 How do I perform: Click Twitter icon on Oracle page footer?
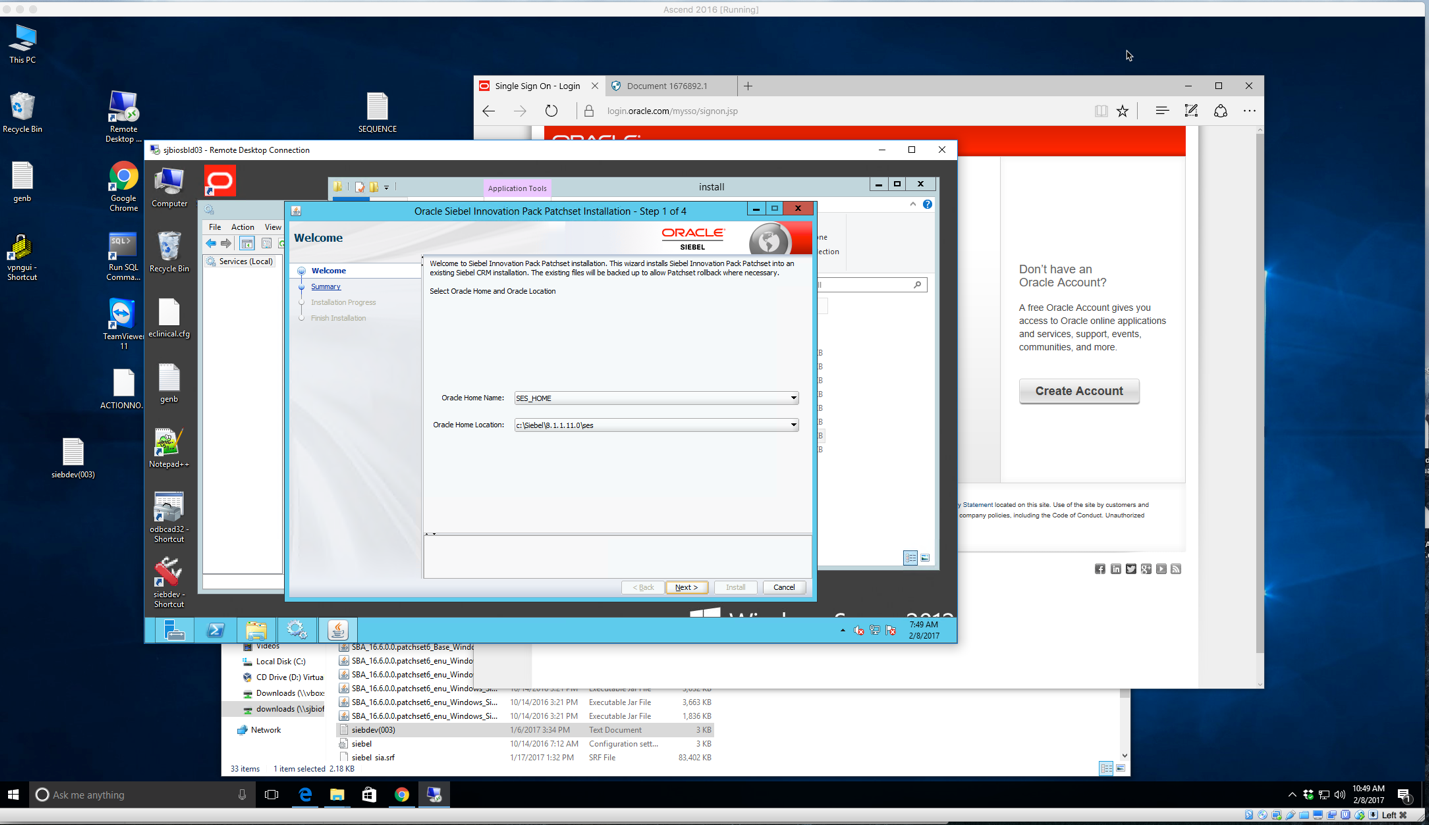pyautogui.click(x=1131, y=569)
